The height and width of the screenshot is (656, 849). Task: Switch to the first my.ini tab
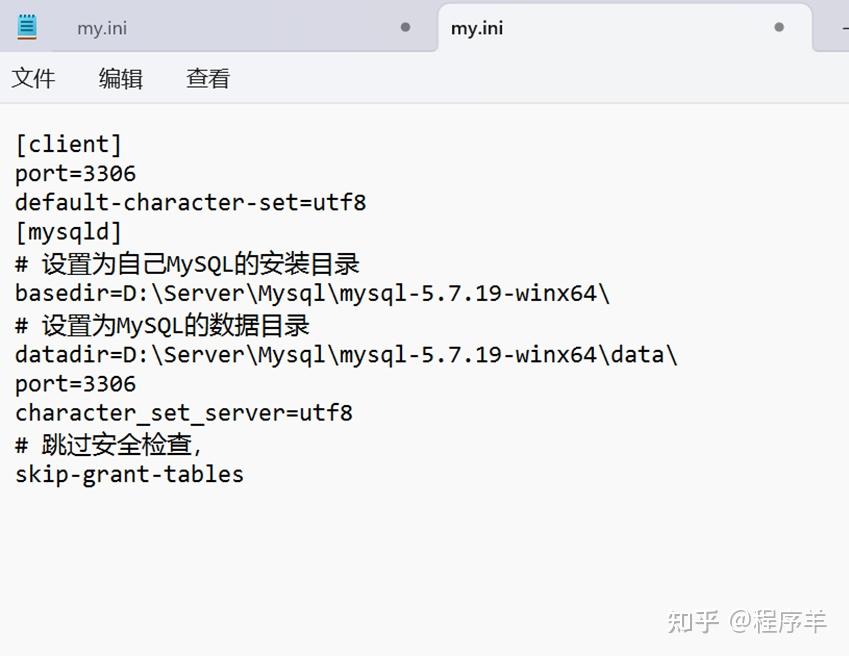(x=102, y=28)
